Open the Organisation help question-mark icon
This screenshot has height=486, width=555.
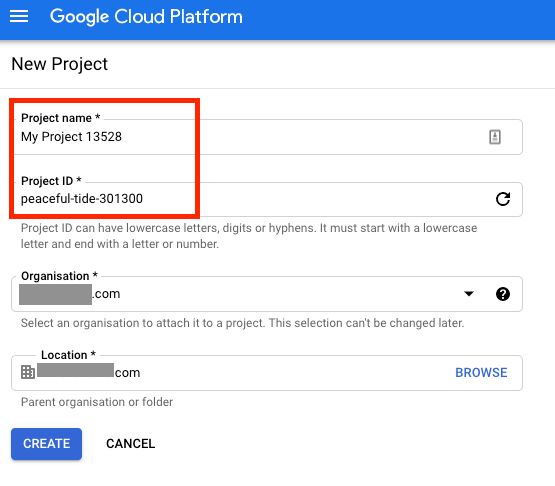click(503, 294)
